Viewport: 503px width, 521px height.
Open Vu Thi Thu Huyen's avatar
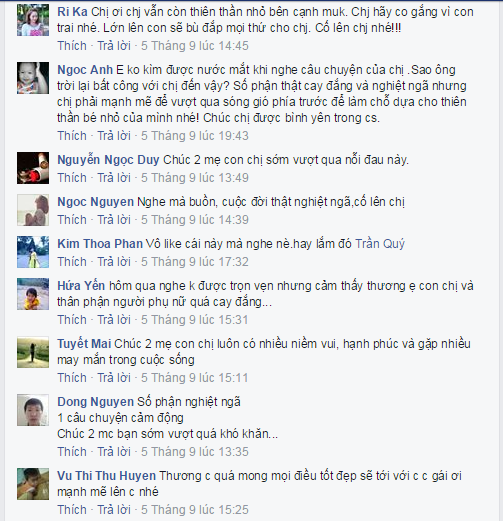click(33, 484)
